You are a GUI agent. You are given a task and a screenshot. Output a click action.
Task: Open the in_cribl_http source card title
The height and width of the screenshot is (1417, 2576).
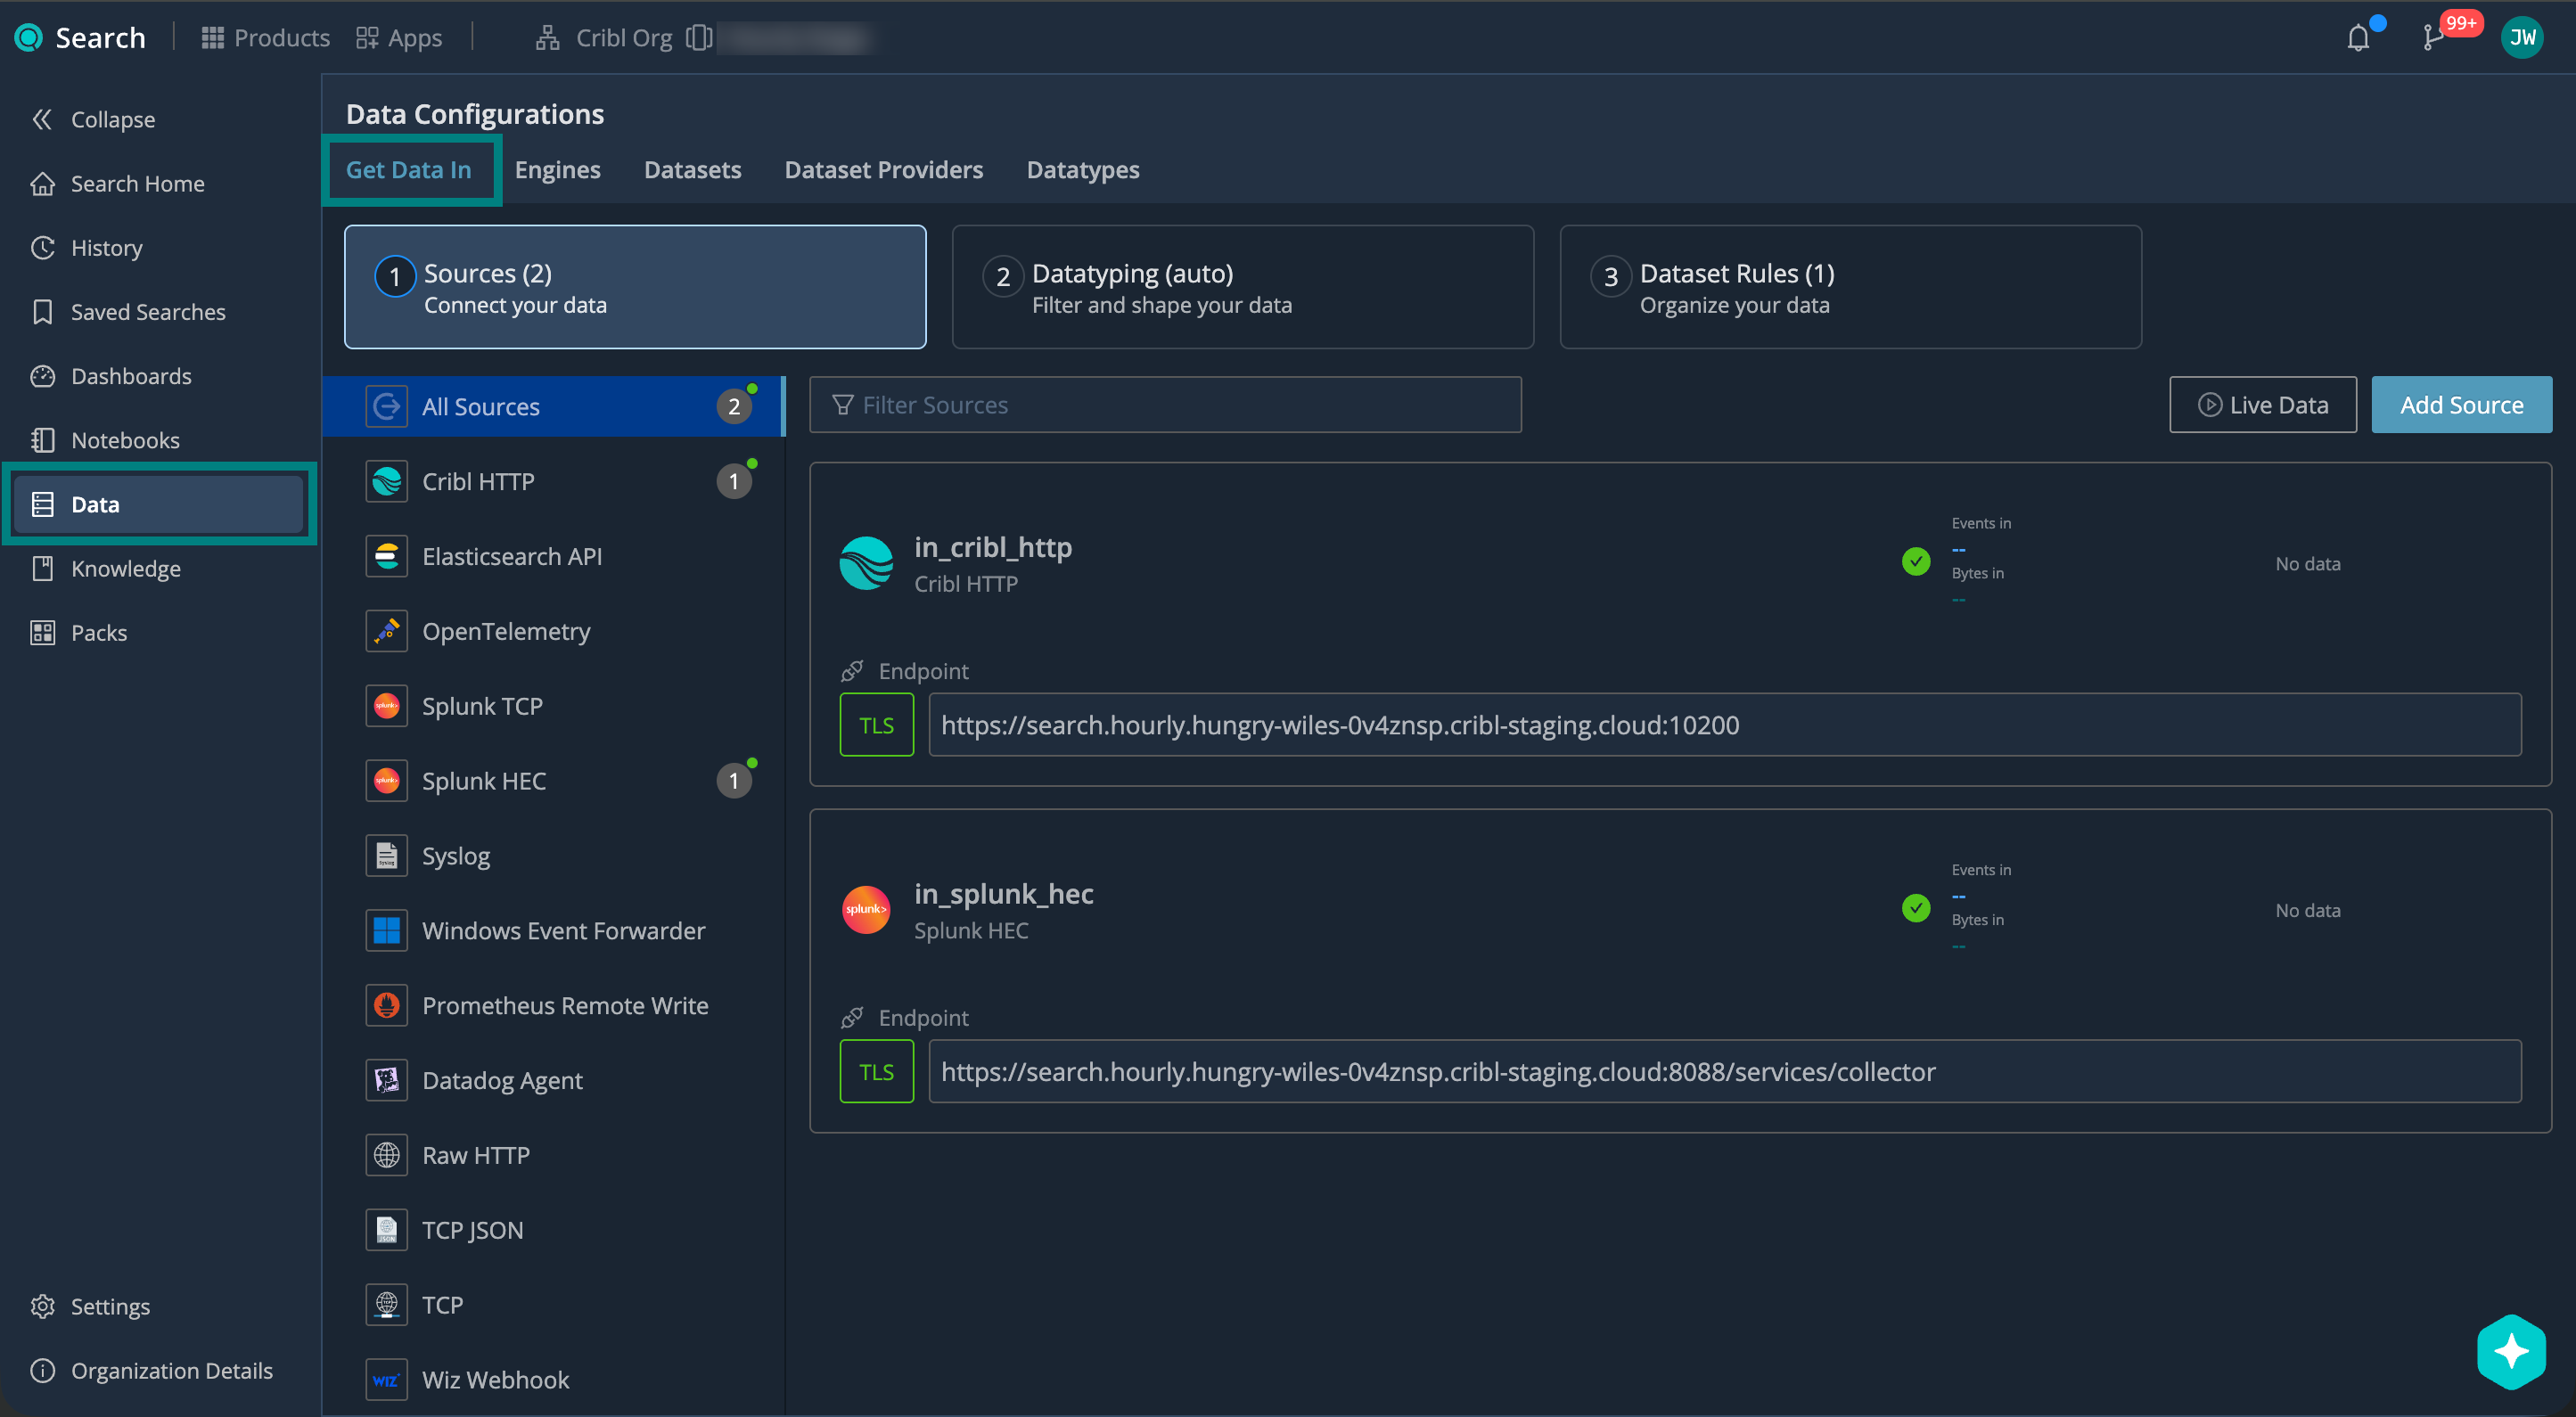click(x=993, y=547)
